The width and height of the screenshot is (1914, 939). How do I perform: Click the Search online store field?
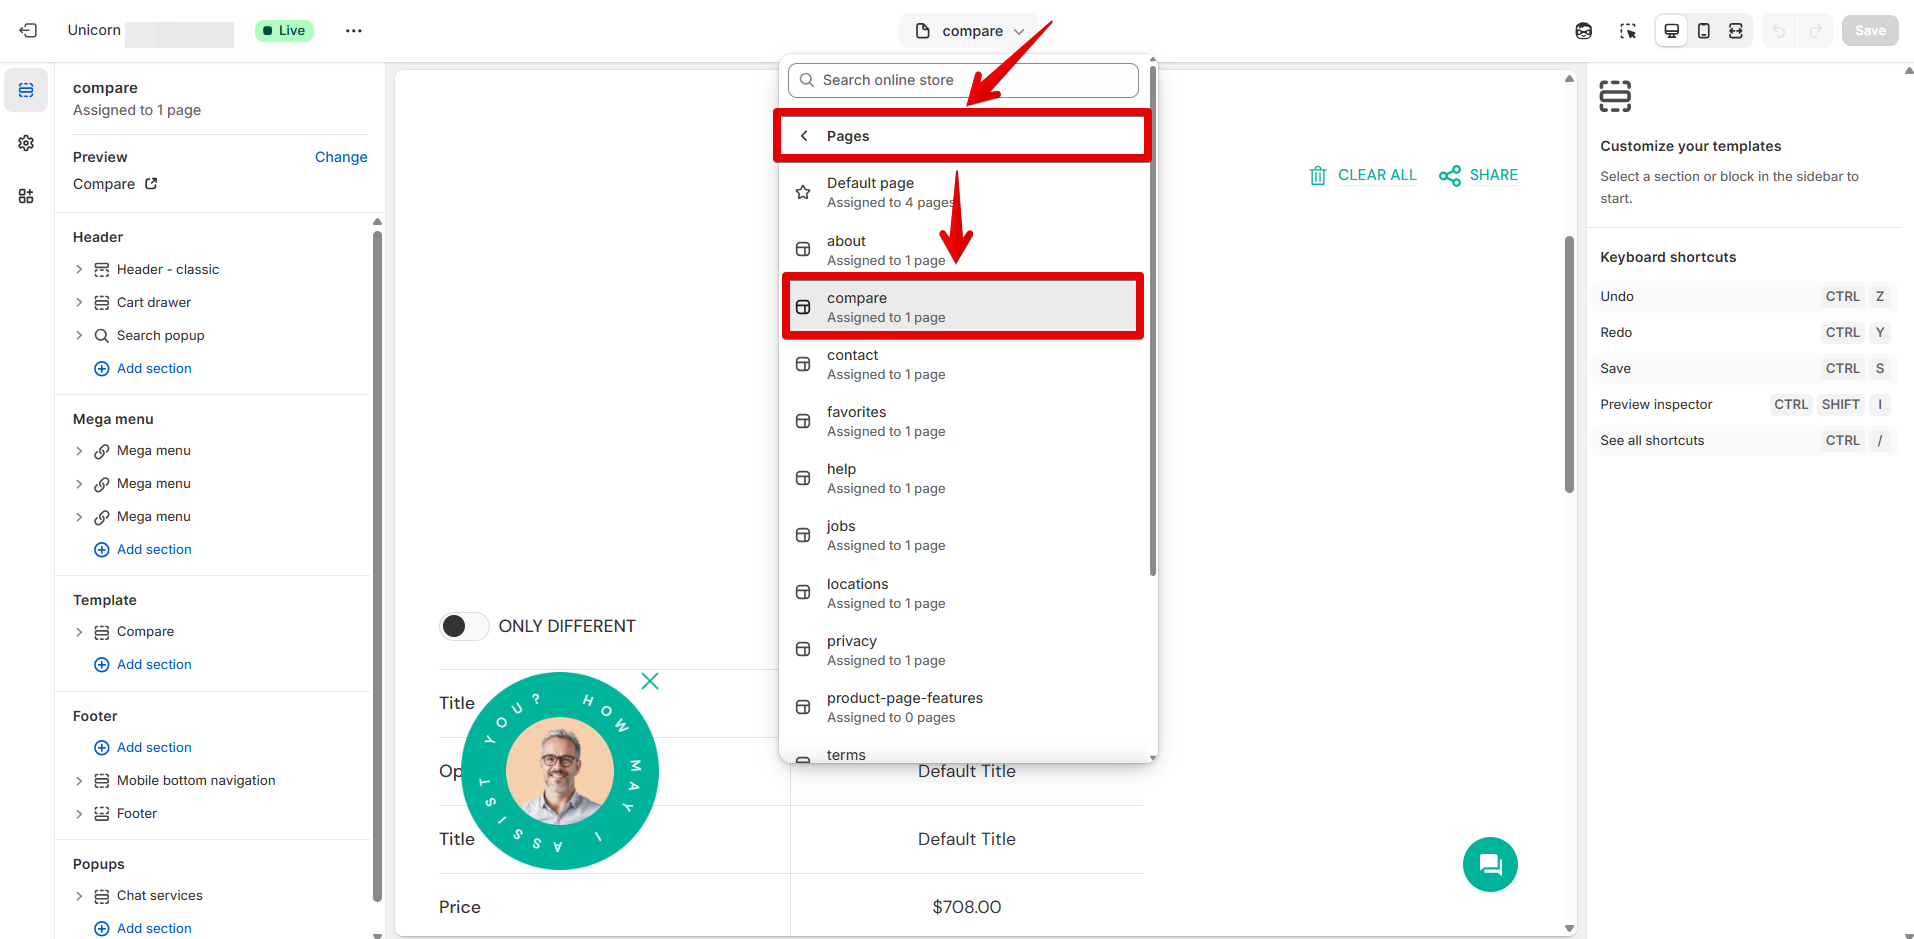pos(963,80)
